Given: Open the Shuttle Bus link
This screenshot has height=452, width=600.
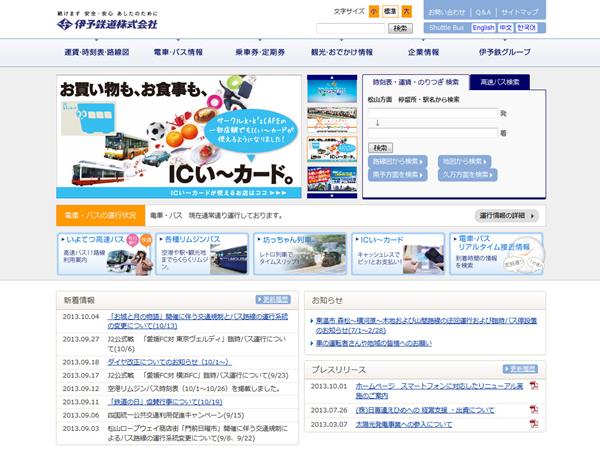Looking at the screenshot, I should [x=447, y=28].
